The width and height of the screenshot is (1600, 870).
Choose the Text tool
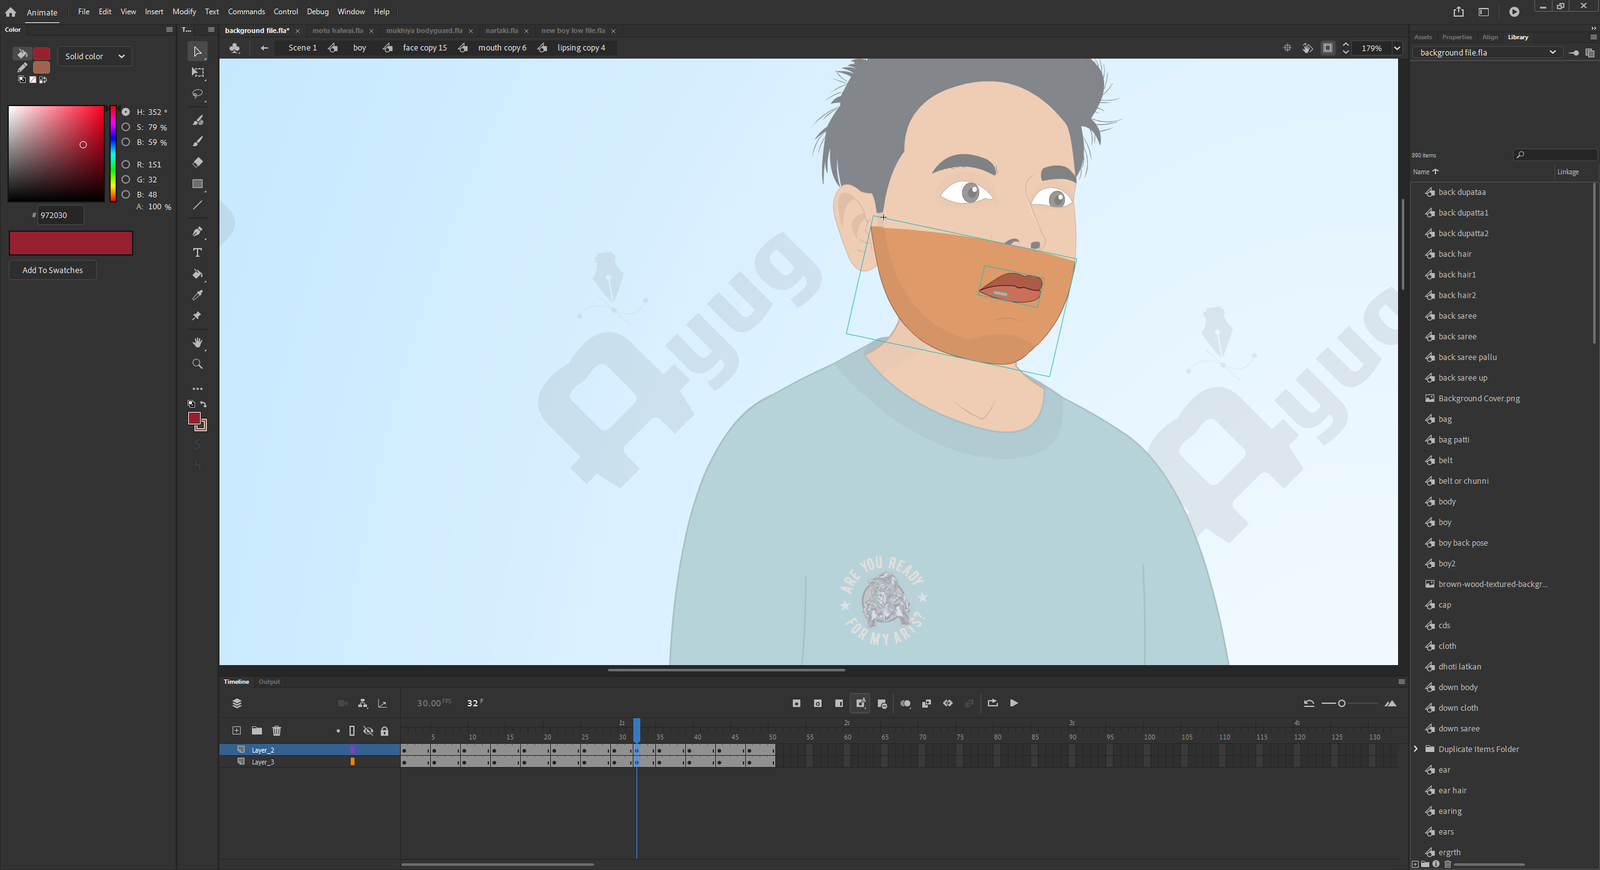197,253
